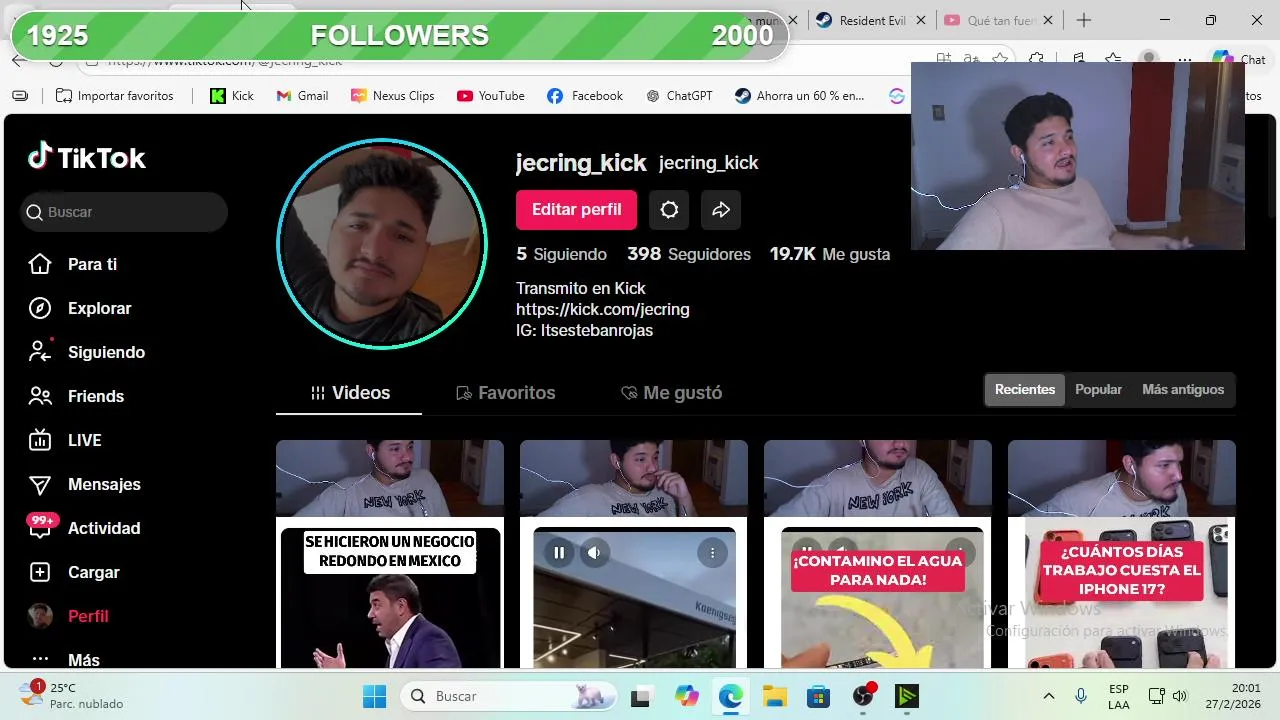
Task: Click the https://kick.com/jecring bio link
Action: point(602,309)
